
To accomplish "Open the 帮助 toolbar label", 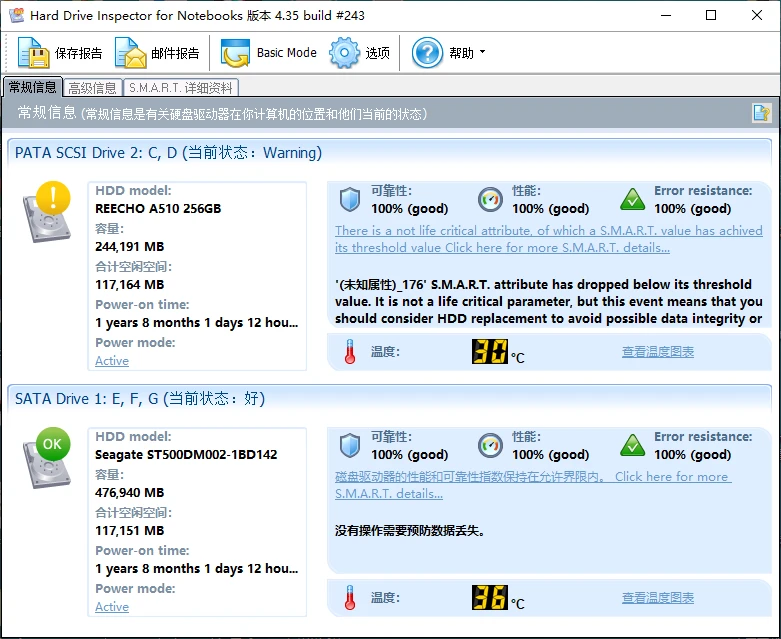I will (x=461, y=53).
